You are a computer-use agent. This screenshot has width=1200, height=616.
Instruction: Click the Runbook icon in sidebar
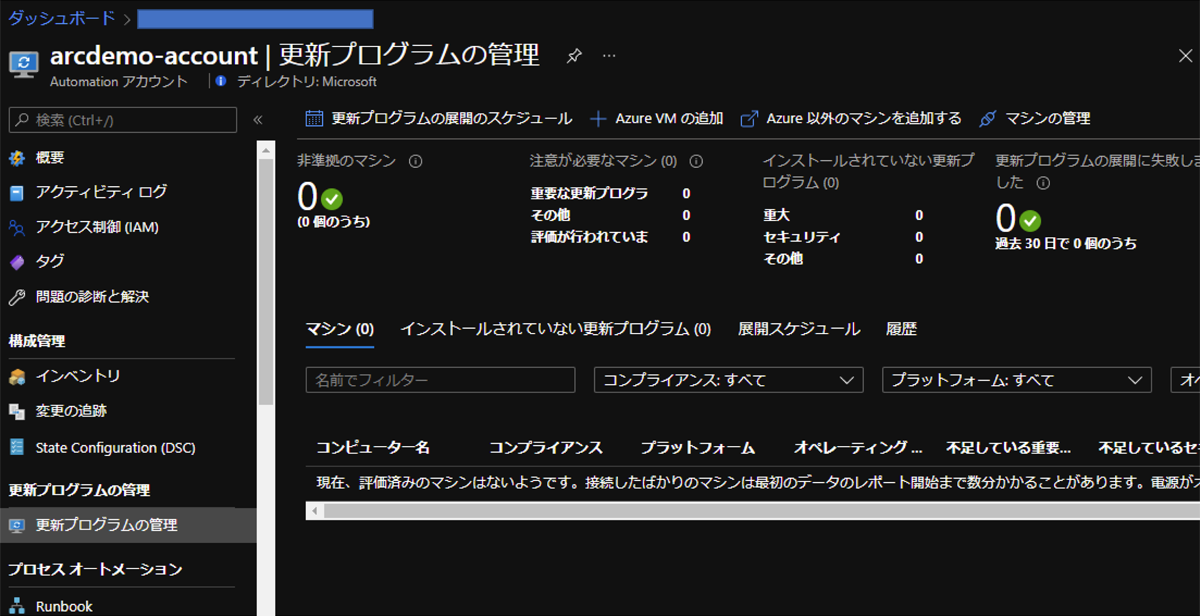click(x=17, y=606)
